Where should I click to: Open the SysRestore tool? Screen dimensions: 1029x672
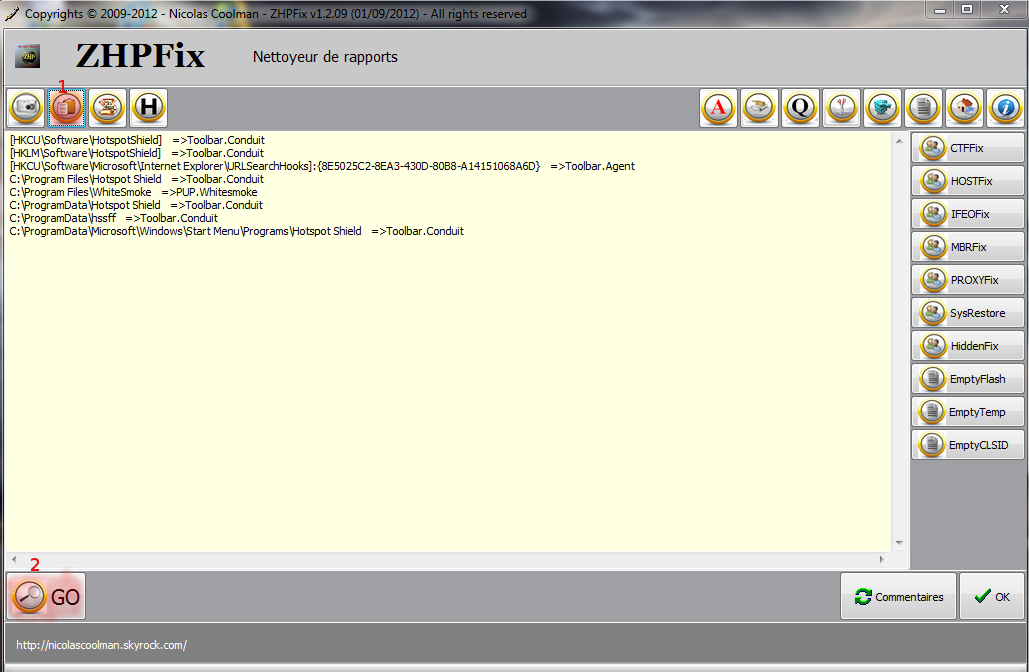pos(967,313)
